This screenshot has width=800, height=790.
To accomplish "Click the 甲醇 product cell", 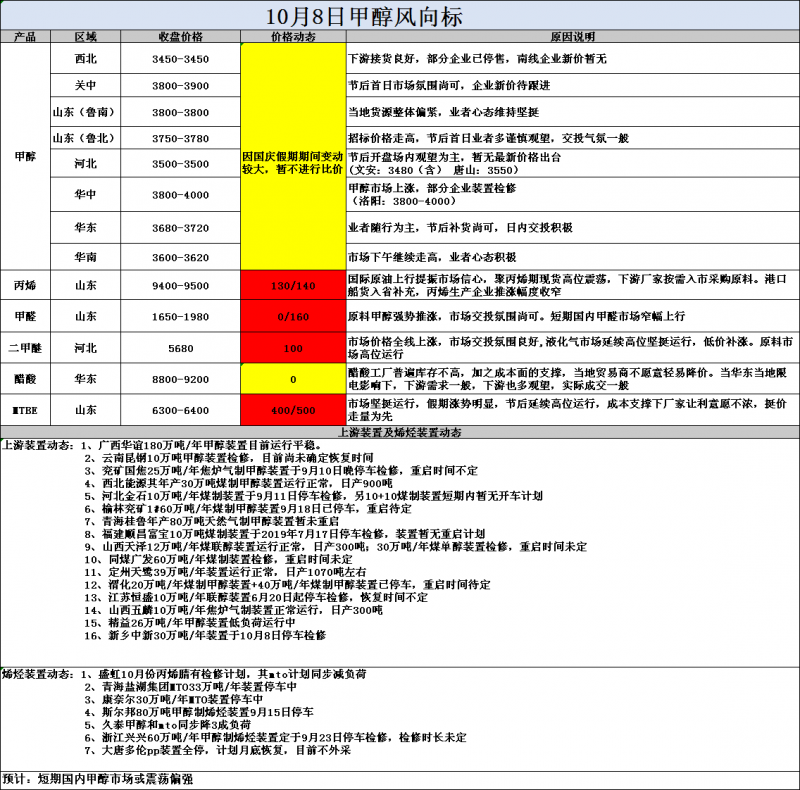I will tap(25, 157).
